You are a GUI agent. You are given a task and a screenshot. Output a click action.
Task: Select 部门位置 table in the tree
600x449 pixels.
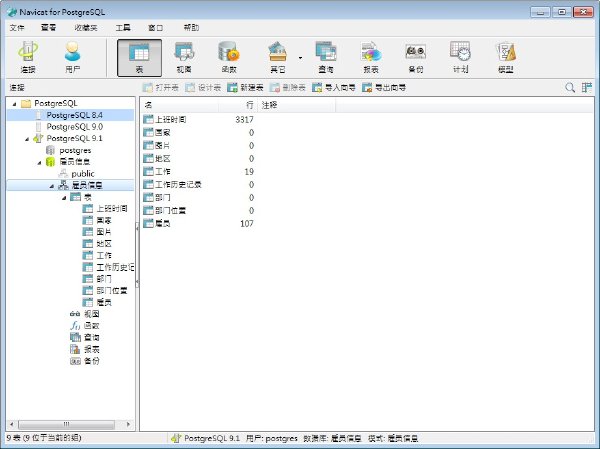tap(111, 291)
